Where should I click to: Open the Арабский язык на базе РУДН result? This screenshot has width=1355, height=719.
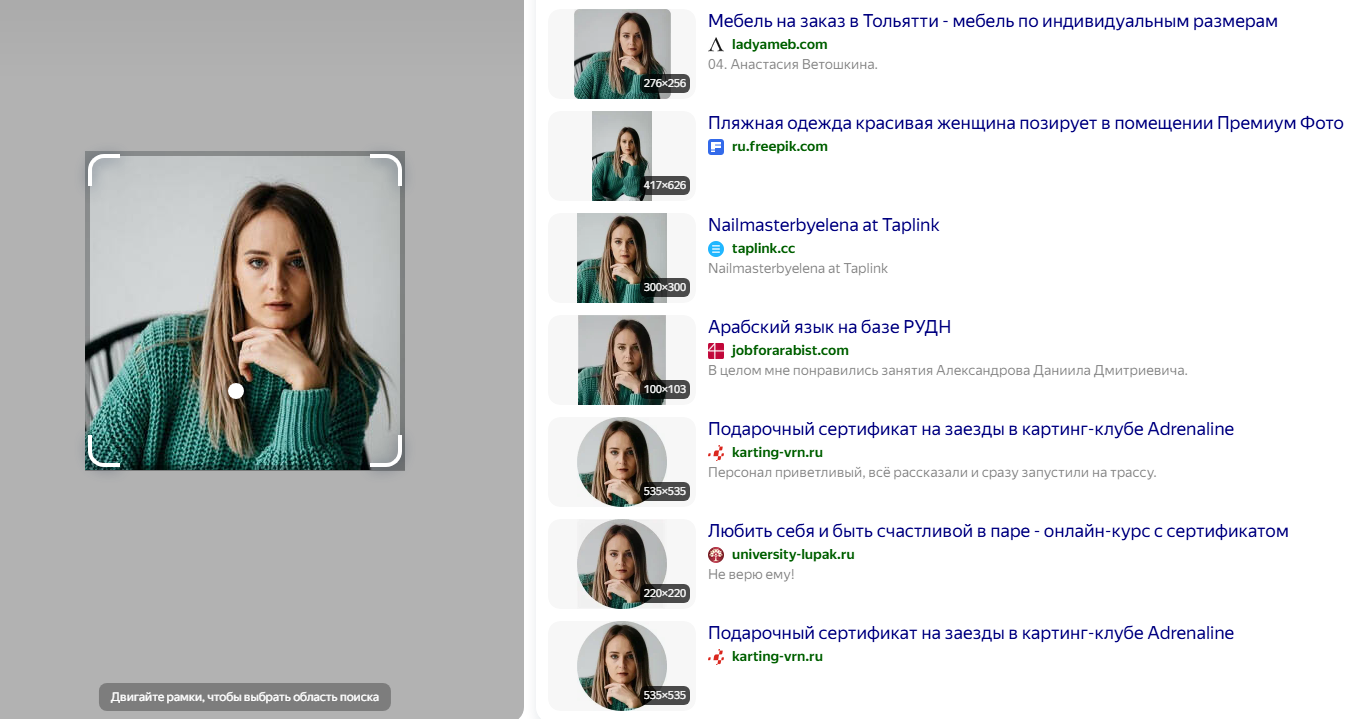[829, 327]
